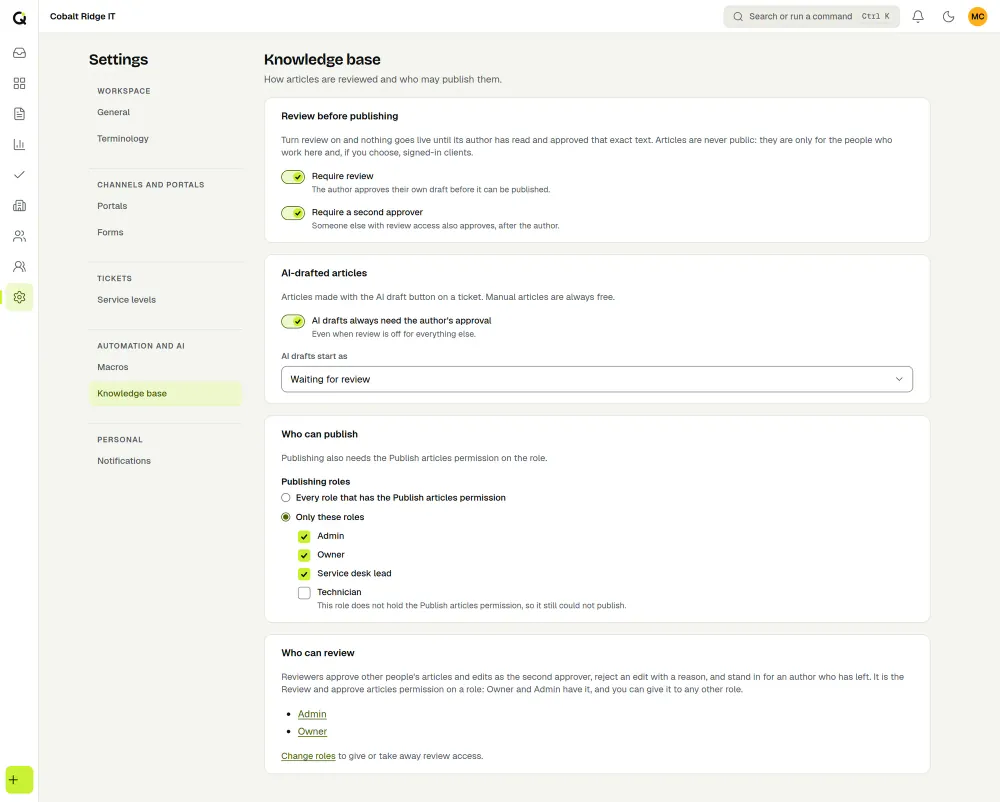
Task: Open the AI drafts start as dropdown
Action: (x=596, y=379)
